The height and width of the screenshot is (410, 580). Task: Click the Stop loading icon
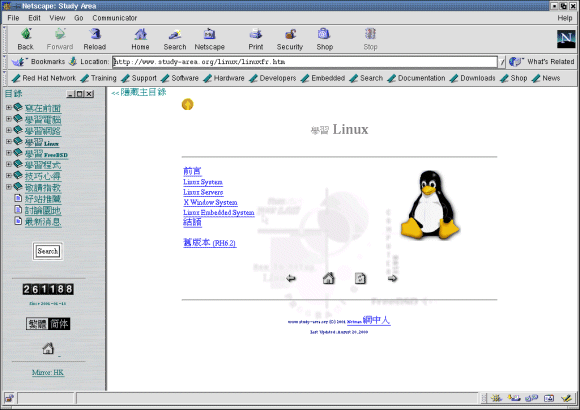pyautogui.click(x=370, y=34)
